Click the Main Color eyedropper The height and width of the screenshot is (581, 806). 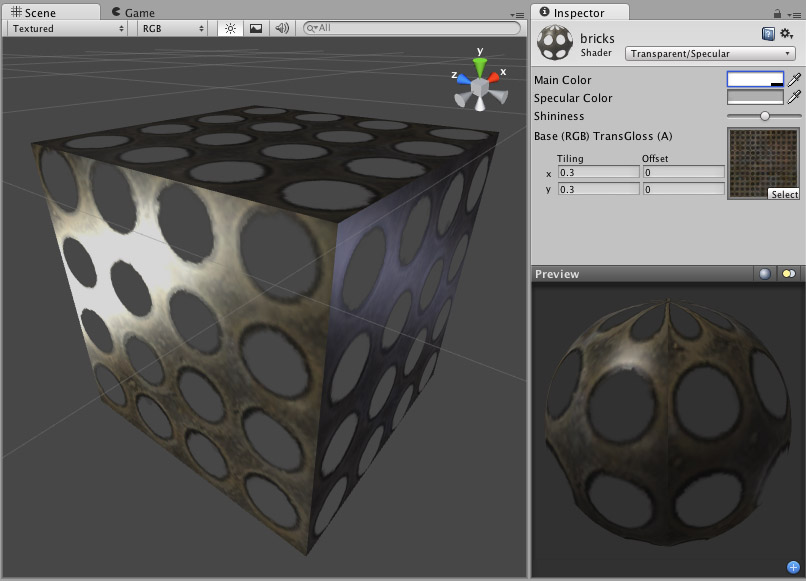793,80
